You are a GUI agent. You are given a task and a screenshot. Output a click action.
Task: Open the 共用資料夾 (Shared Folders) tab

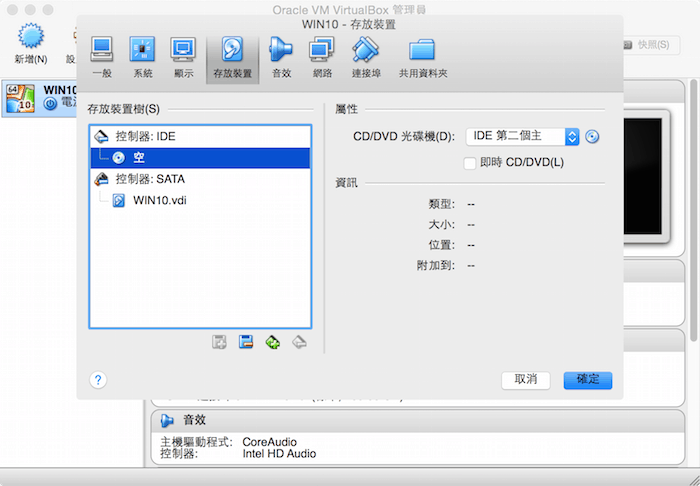(x=423, y=58)
